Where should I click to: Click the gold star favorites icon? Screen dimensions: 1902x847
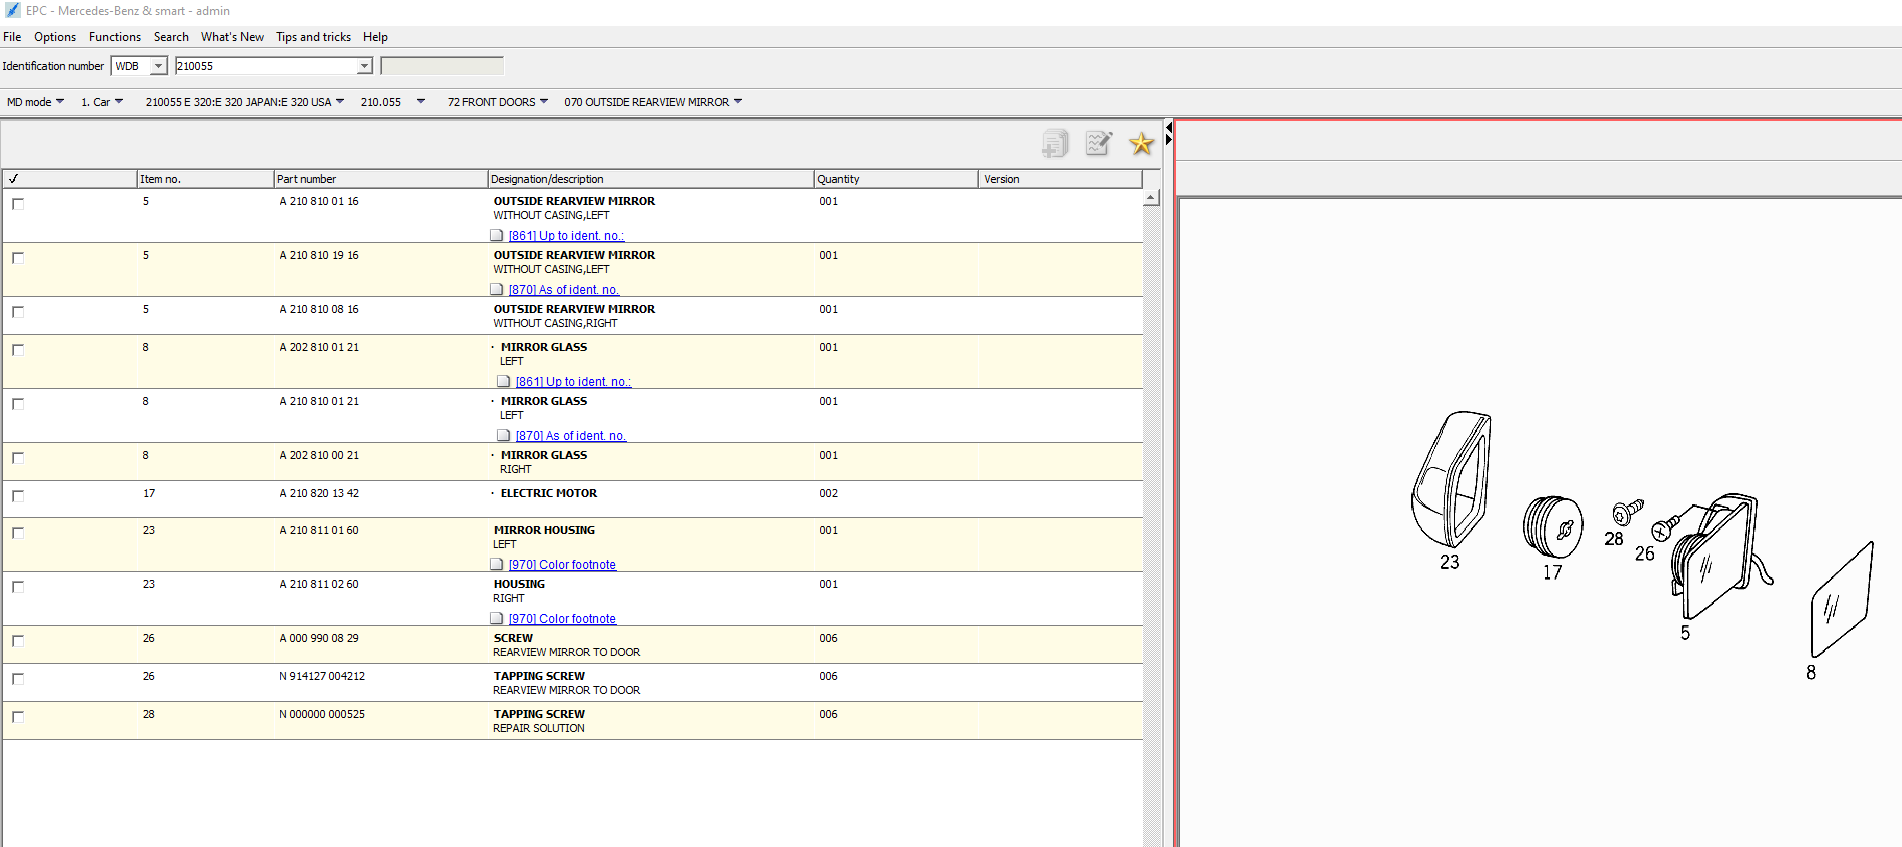pos(1141,144)
